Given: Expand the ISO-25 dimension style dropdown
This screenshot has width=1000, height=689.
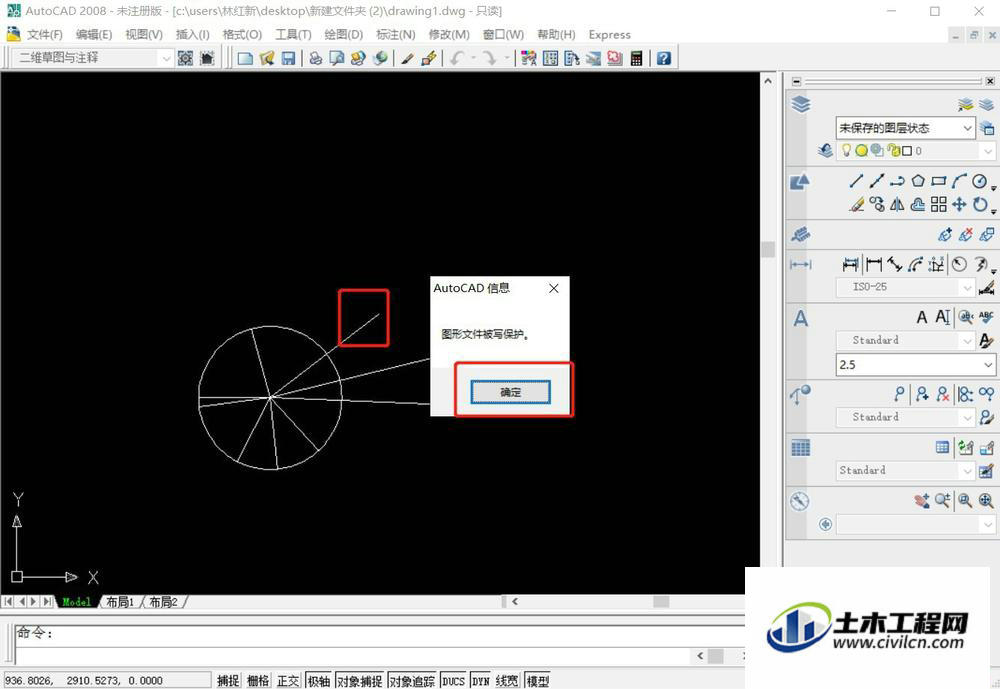Looking at the screenshot, I should tap(967, 287).
